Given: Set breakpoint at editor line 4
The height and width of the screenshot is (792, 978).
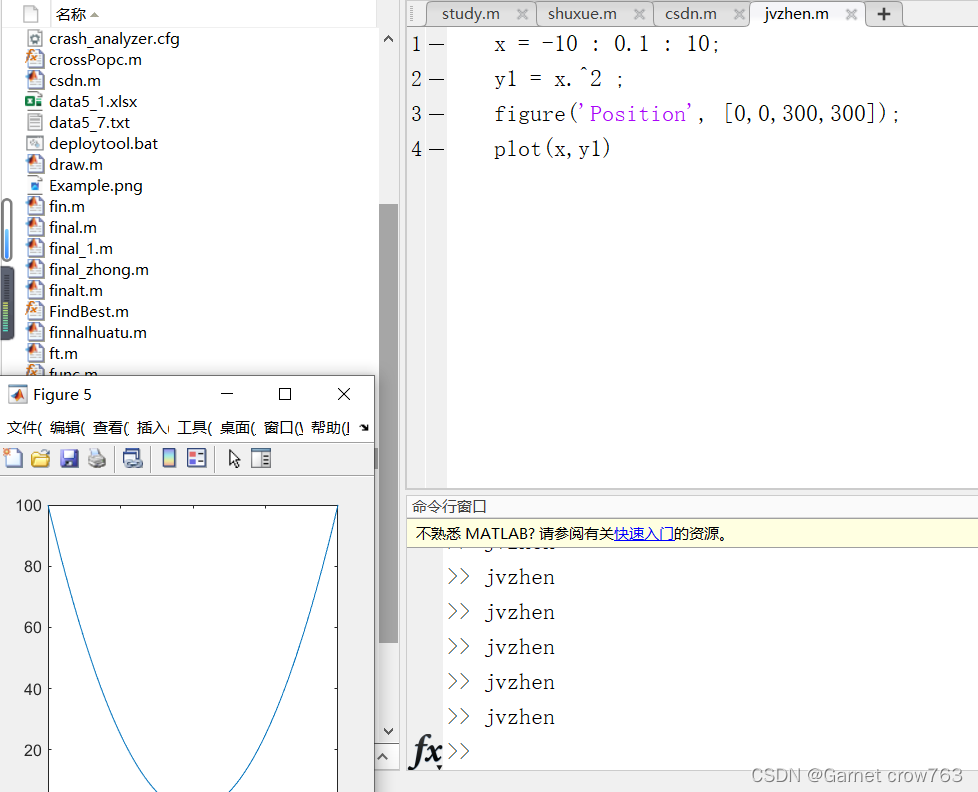Looking at the screenshot, I should coord(437,149).
